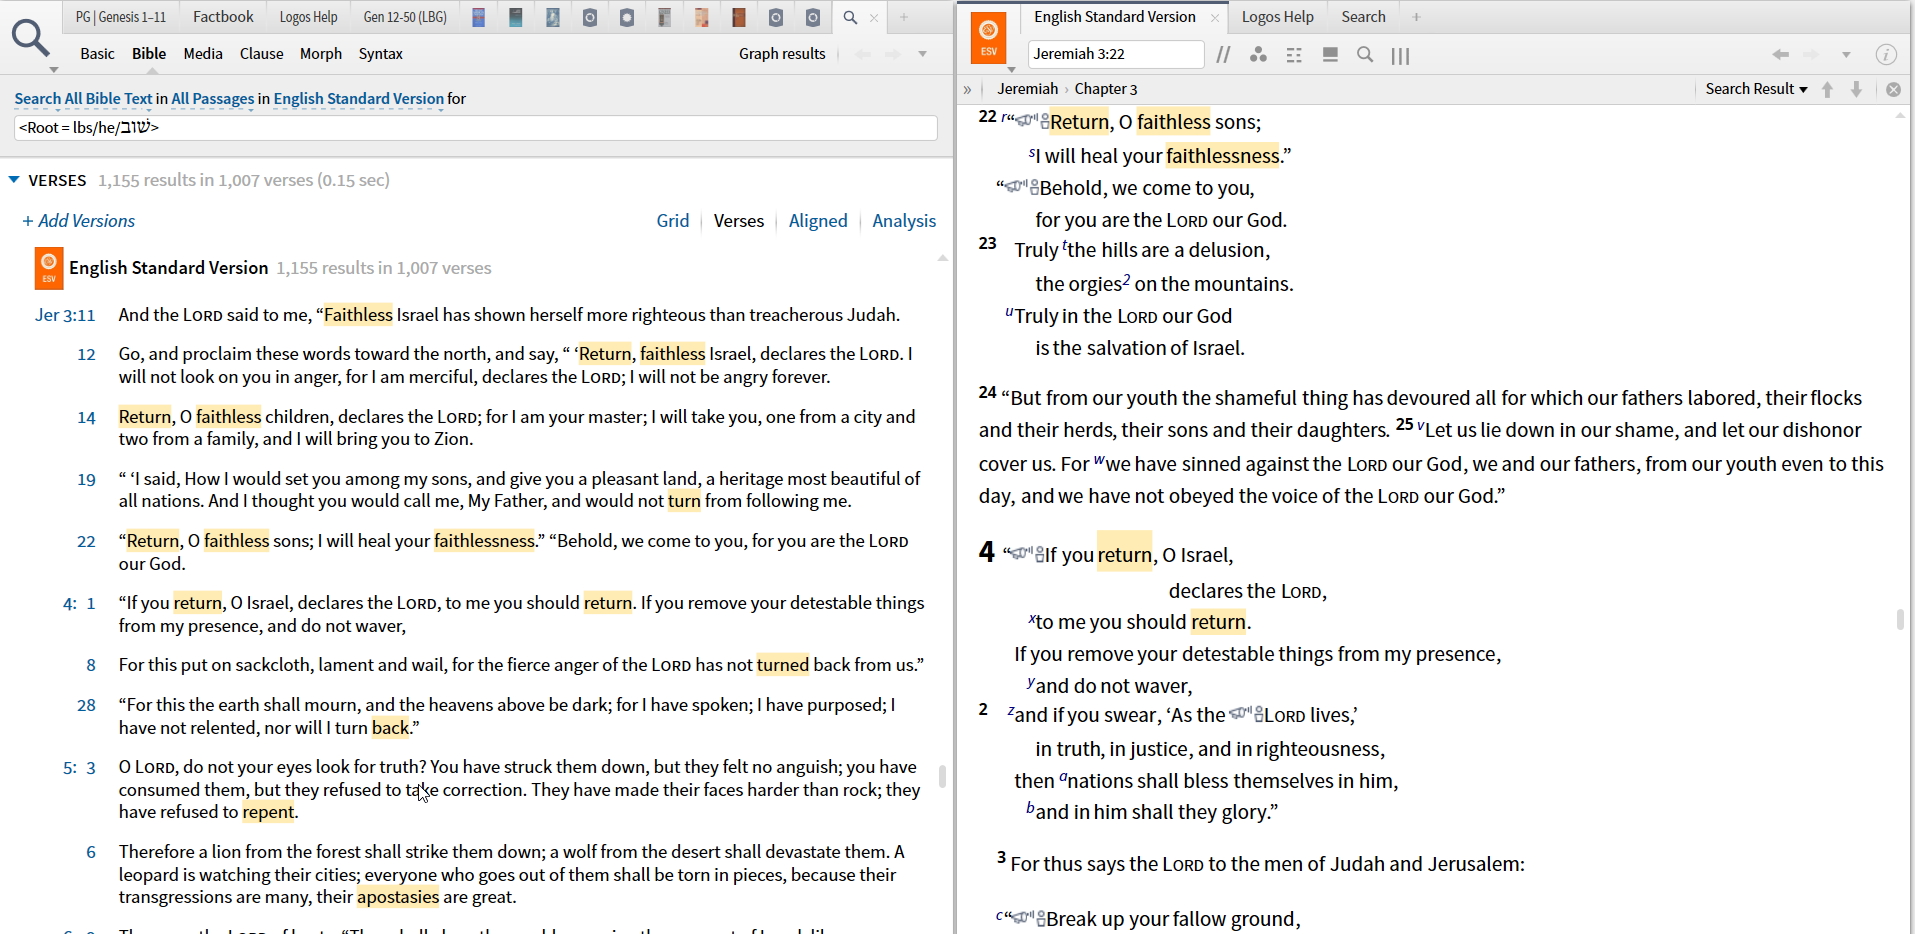Expand the table of contents sidebar chevrons
The image size is (1915, 934).
(x=968, y=89)
